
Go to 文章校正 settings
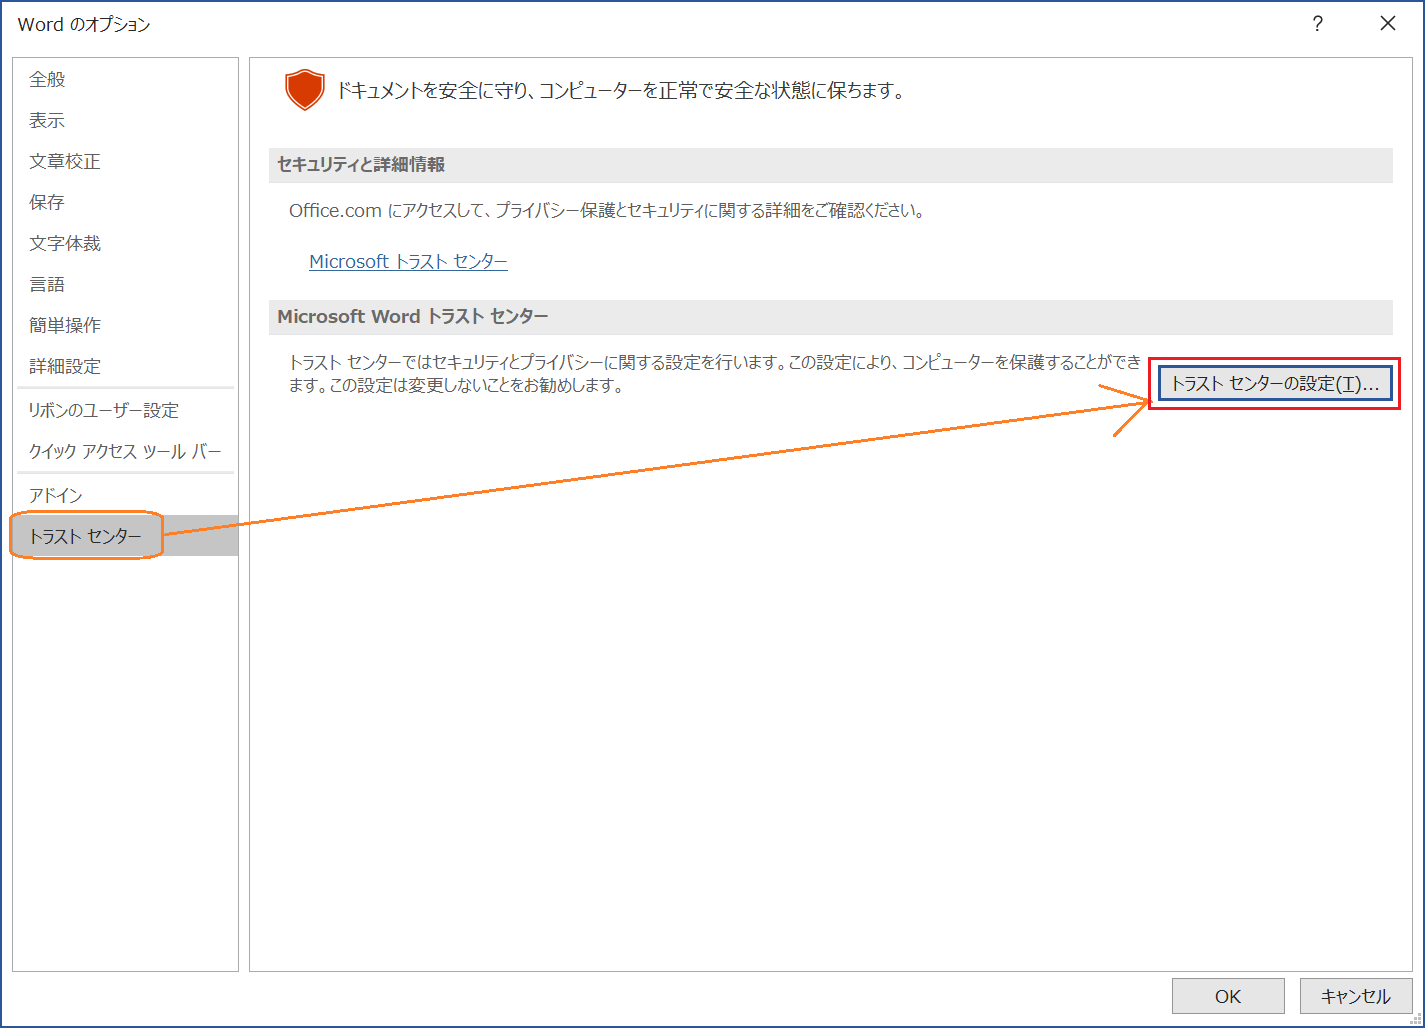pos(125,161)
